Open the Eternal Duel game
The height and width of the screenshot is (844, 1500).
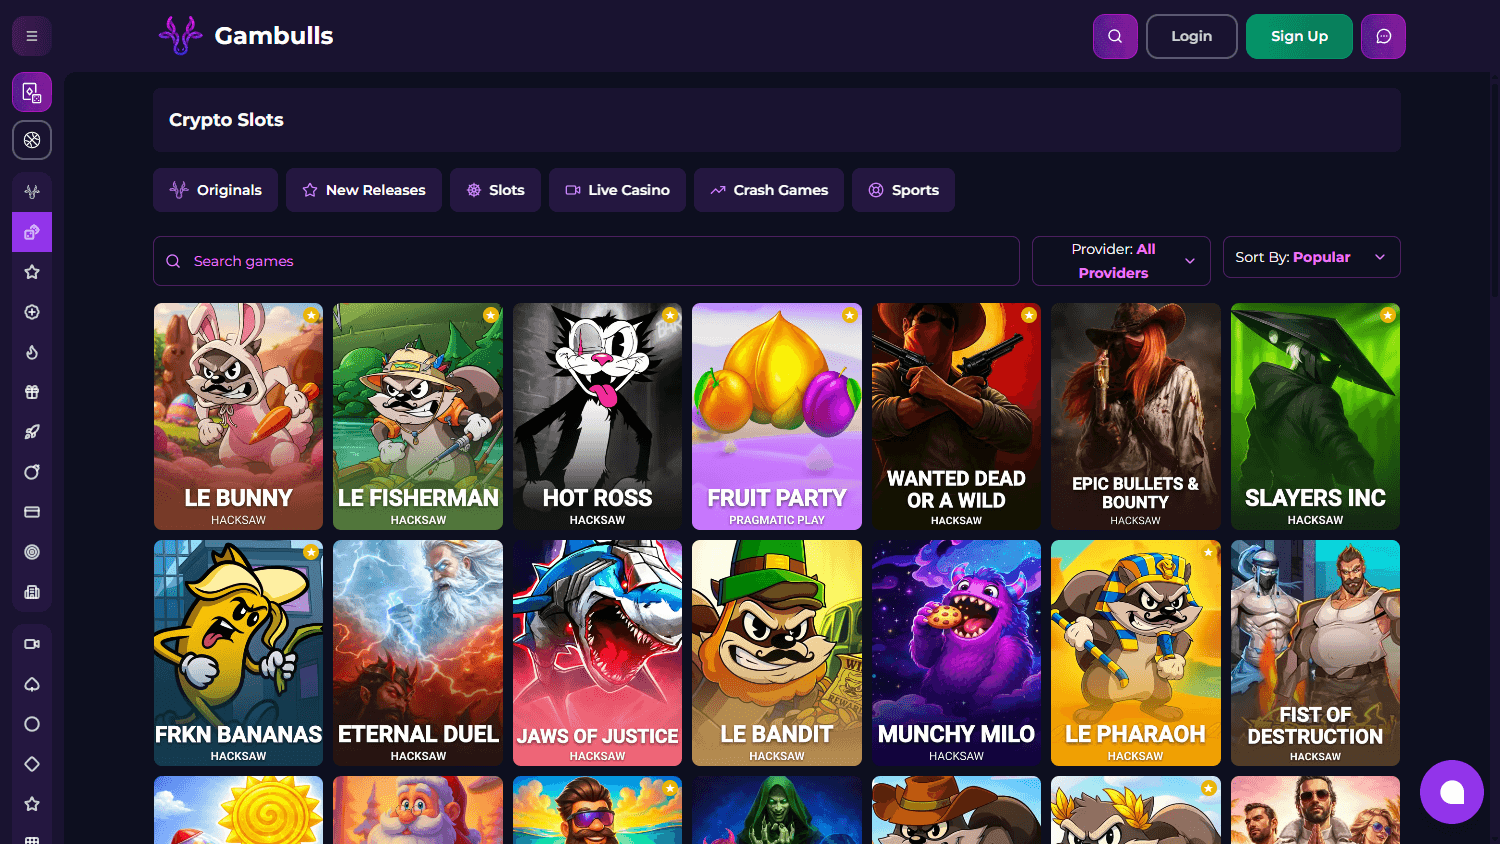click(418, 653)
